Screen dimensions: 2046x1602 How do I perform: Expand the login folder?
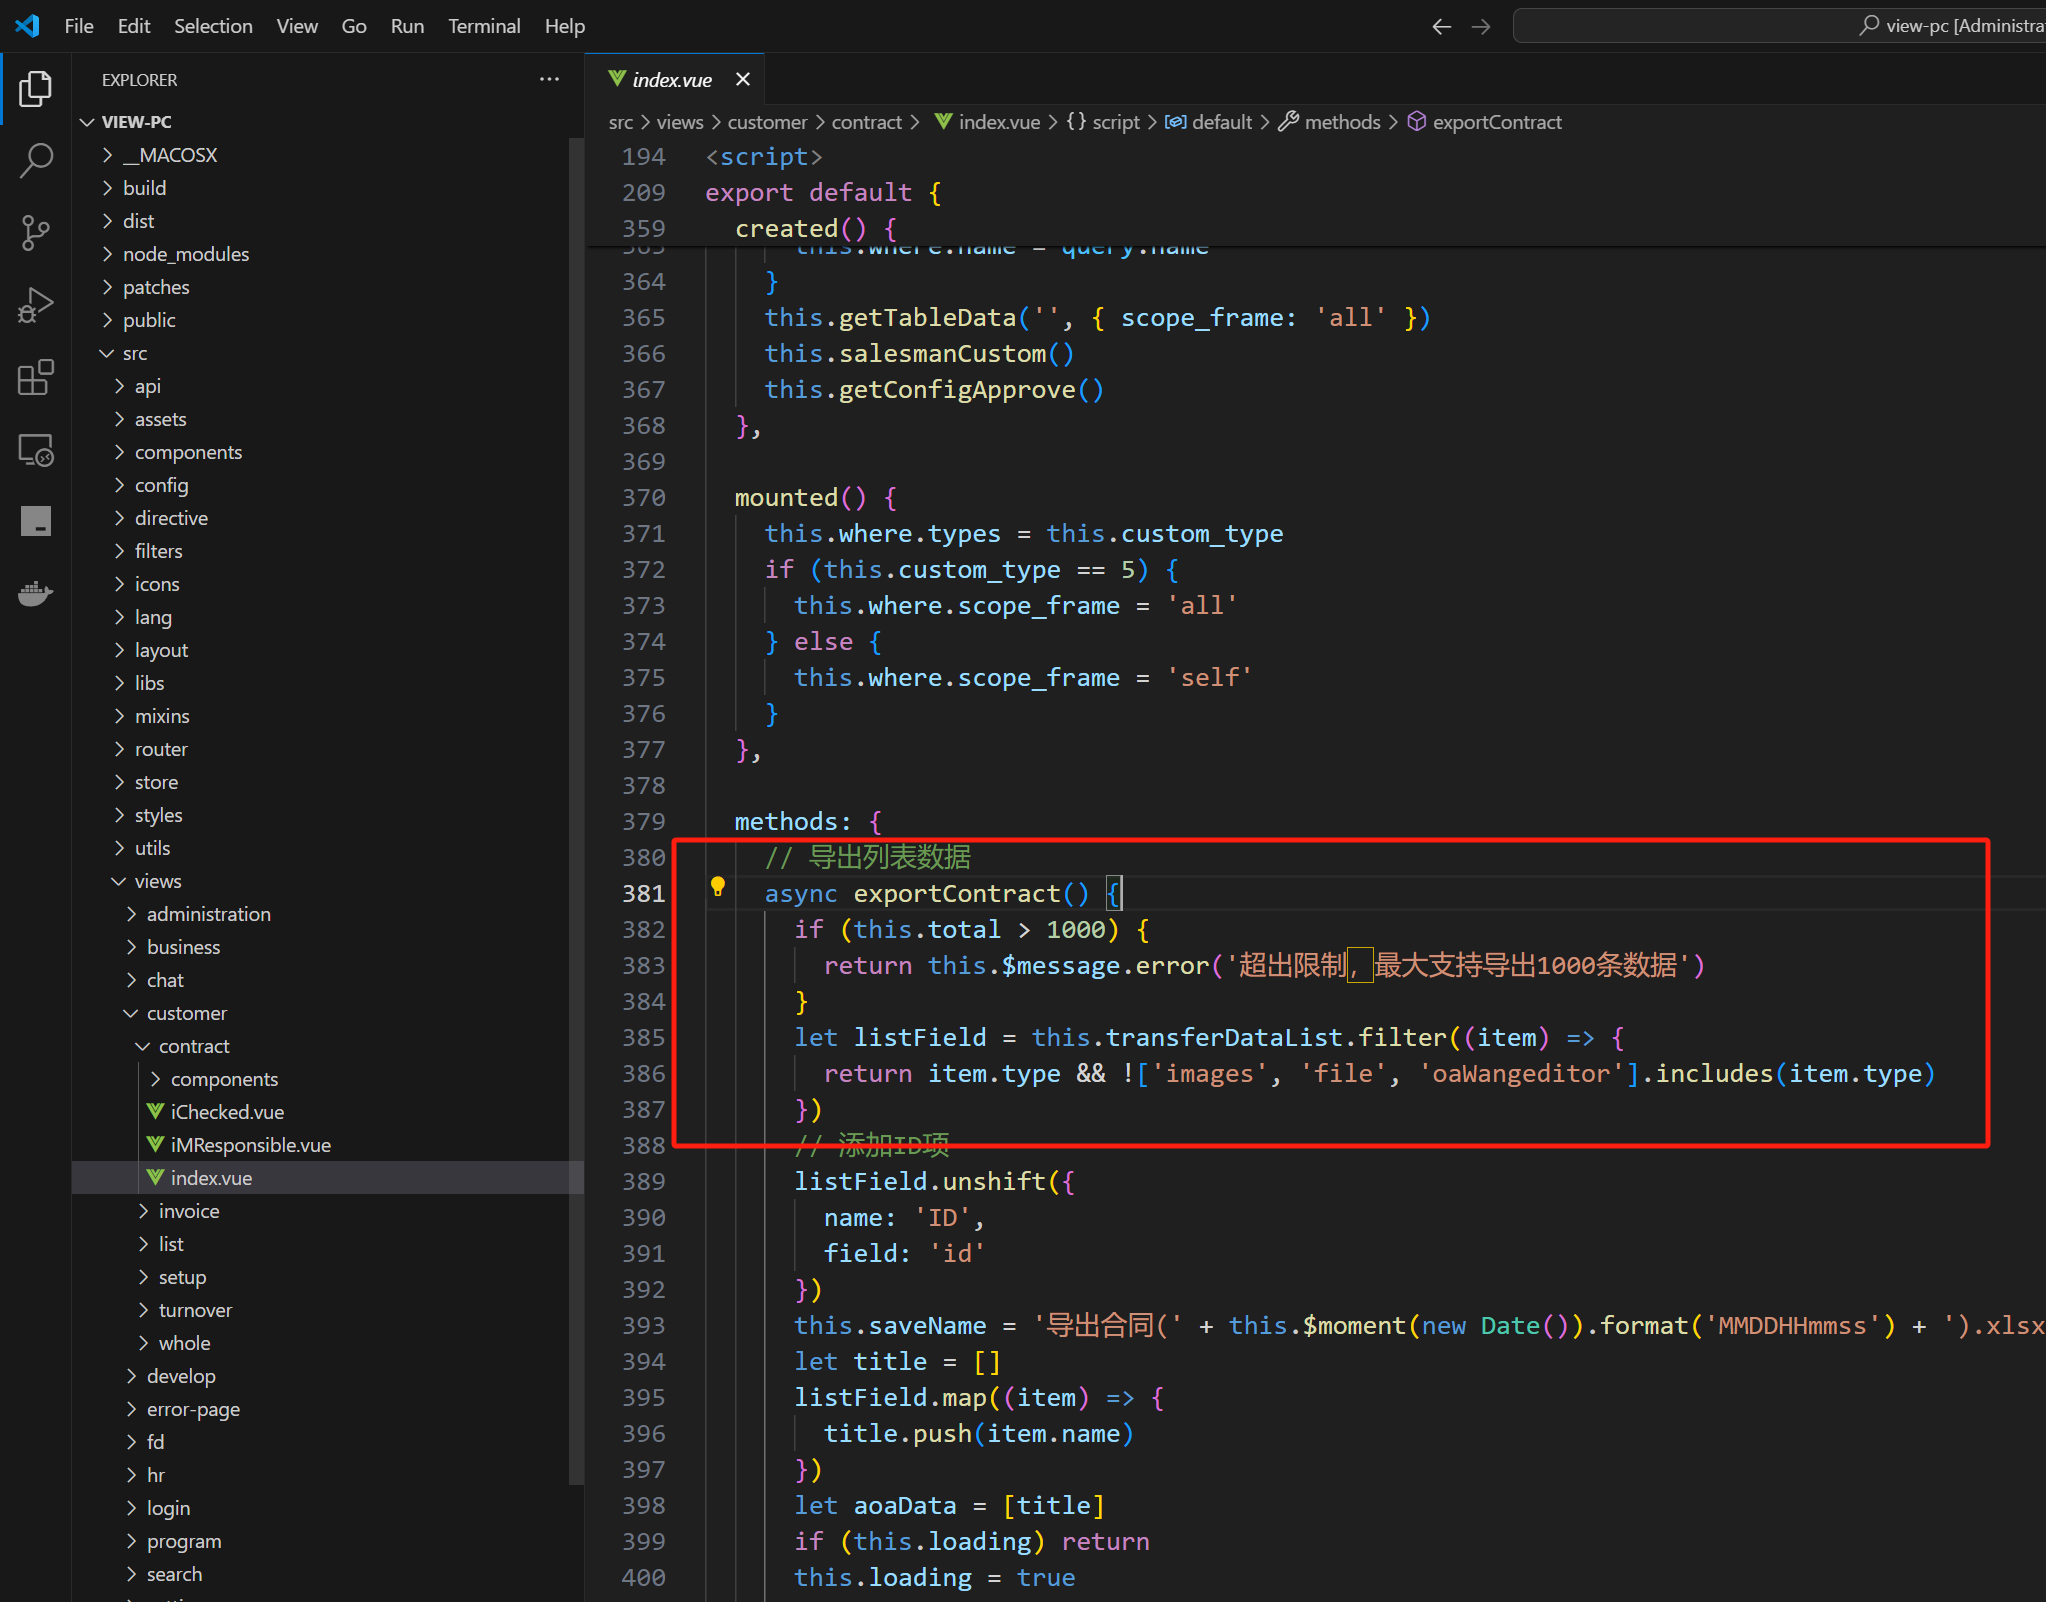click(x=328, y=1508)
